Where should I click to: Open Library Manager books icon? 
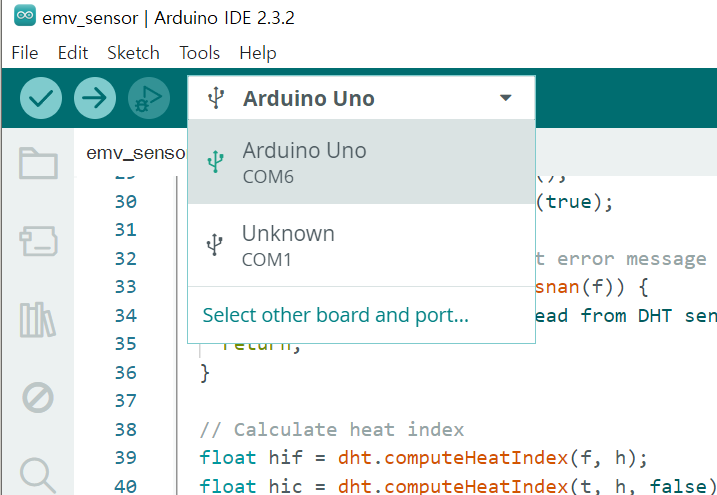38,319
